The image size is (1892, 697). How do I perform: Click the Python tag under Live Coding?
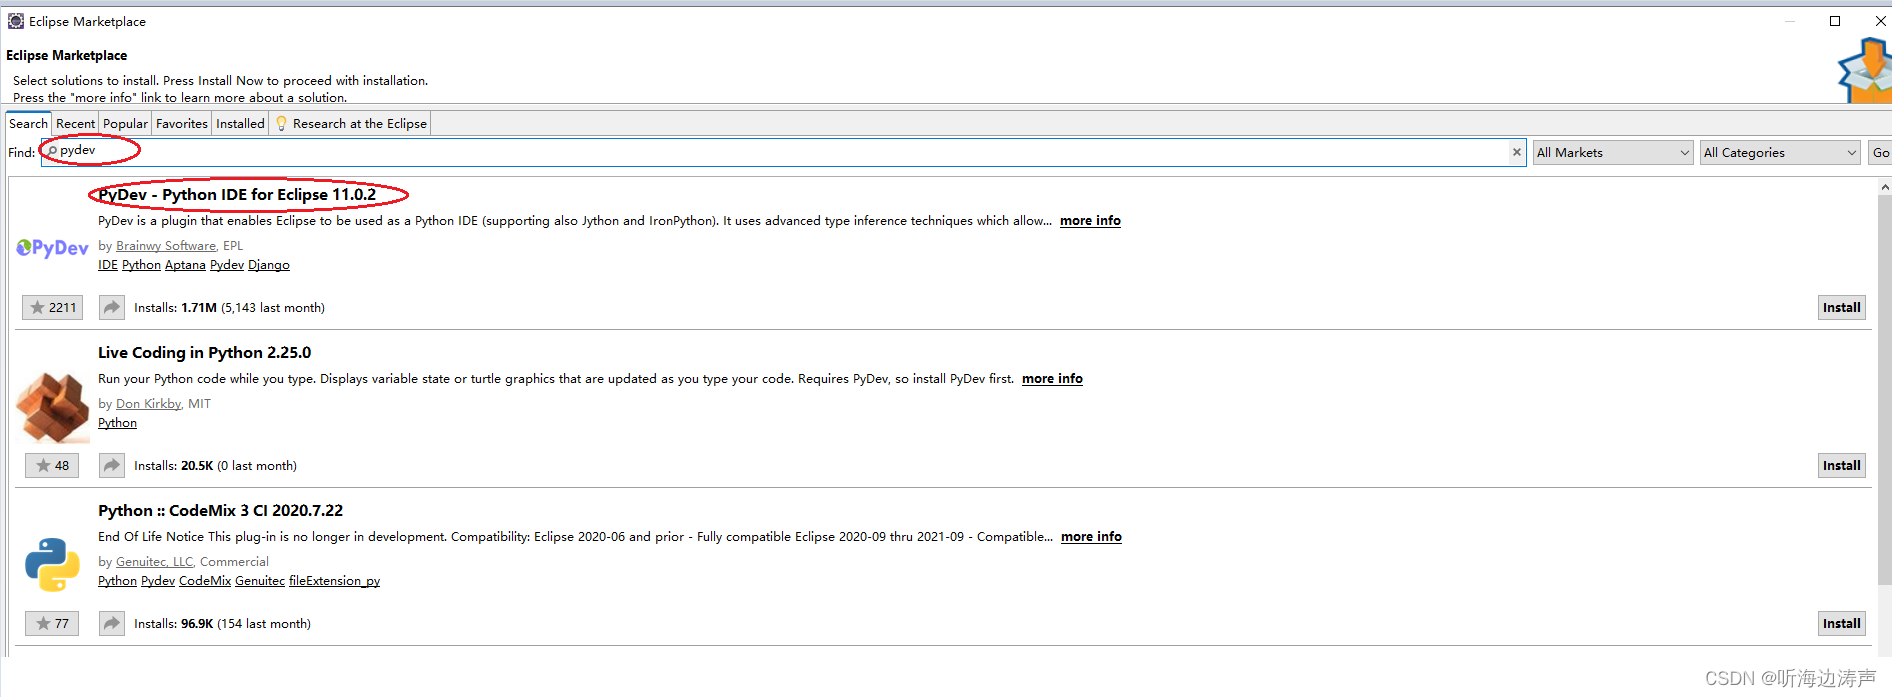117,423
